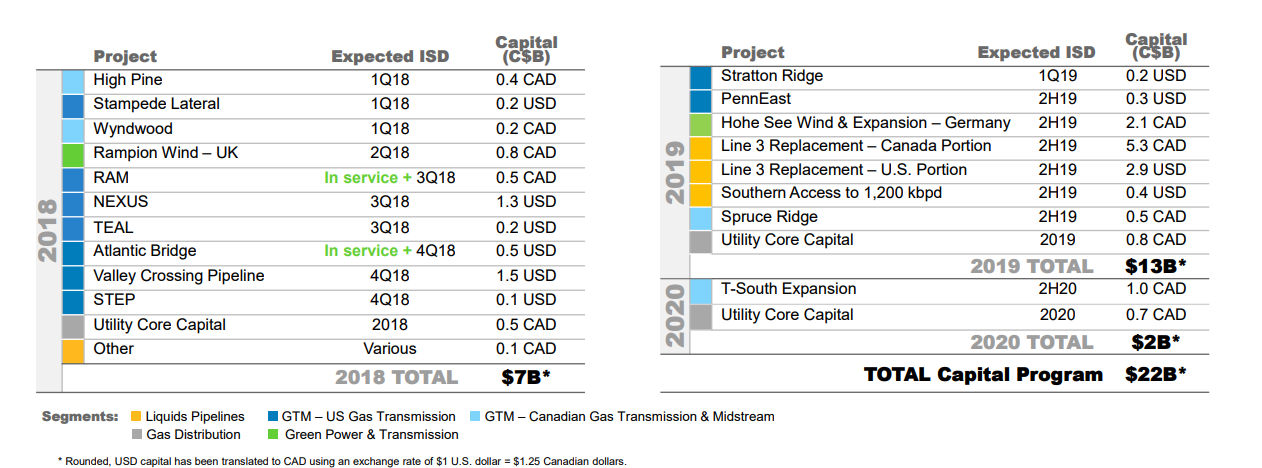Click the '5.3 CAD' capital value
Viewport: 1262px width, 468px height.
[x=1156, y=146]
